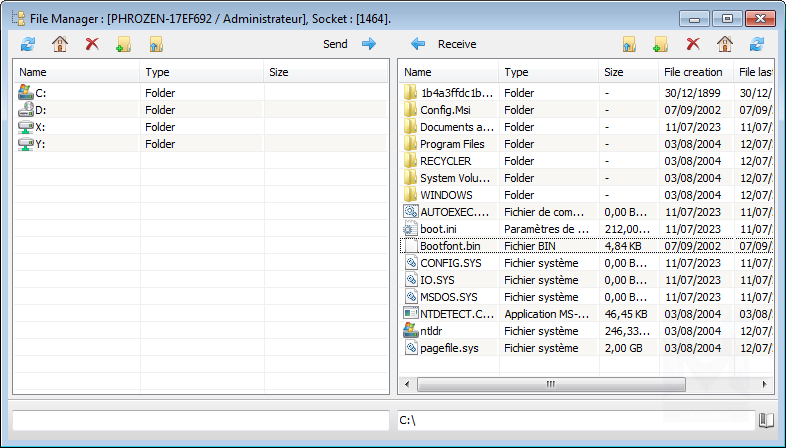The height and width of the screenshot is (448, 786).
Task: Click the Receive arrow button
Action: (418, 44)
